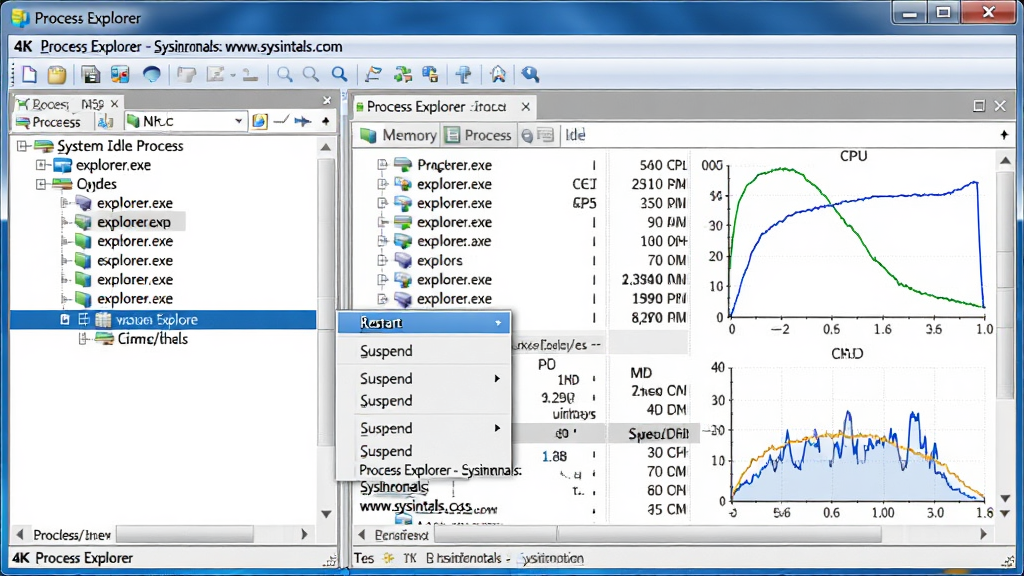
Task: Click the up-arrow icon in left panel toolbar
Action: pos(325,121)
